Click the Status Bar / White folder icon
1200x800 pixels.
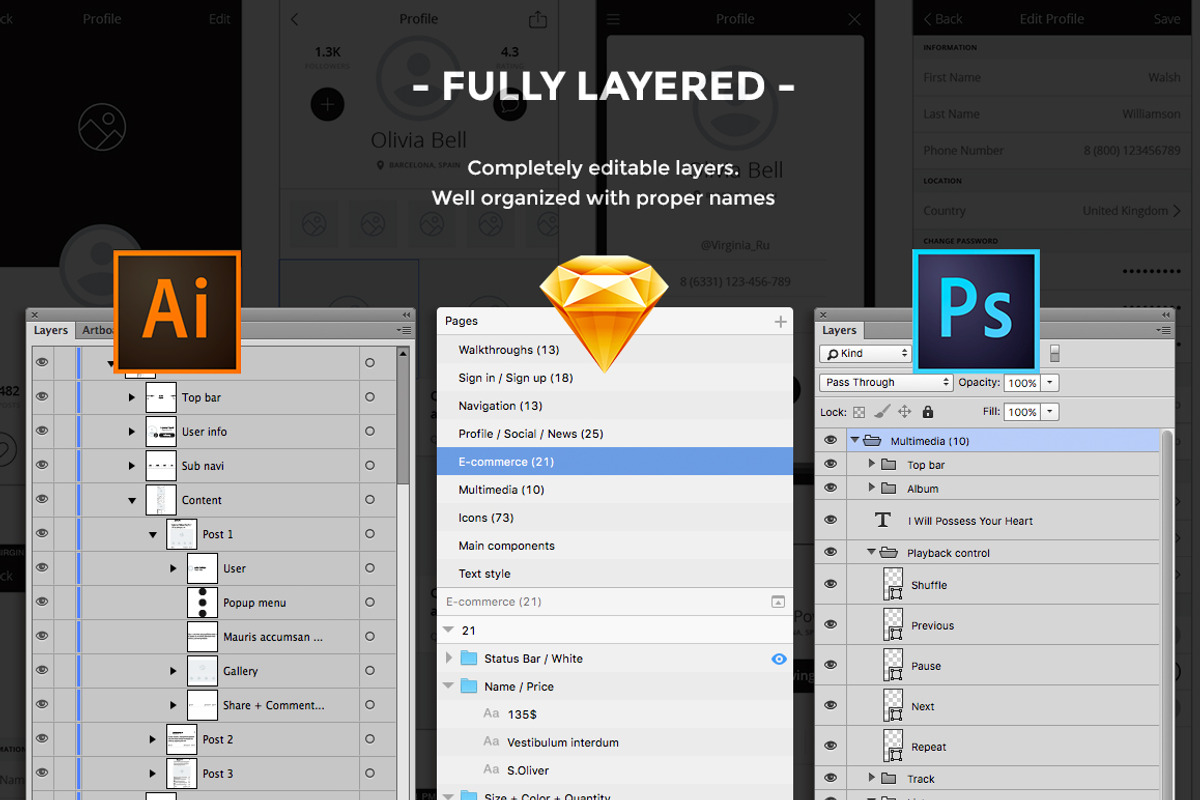pos(469,658)
